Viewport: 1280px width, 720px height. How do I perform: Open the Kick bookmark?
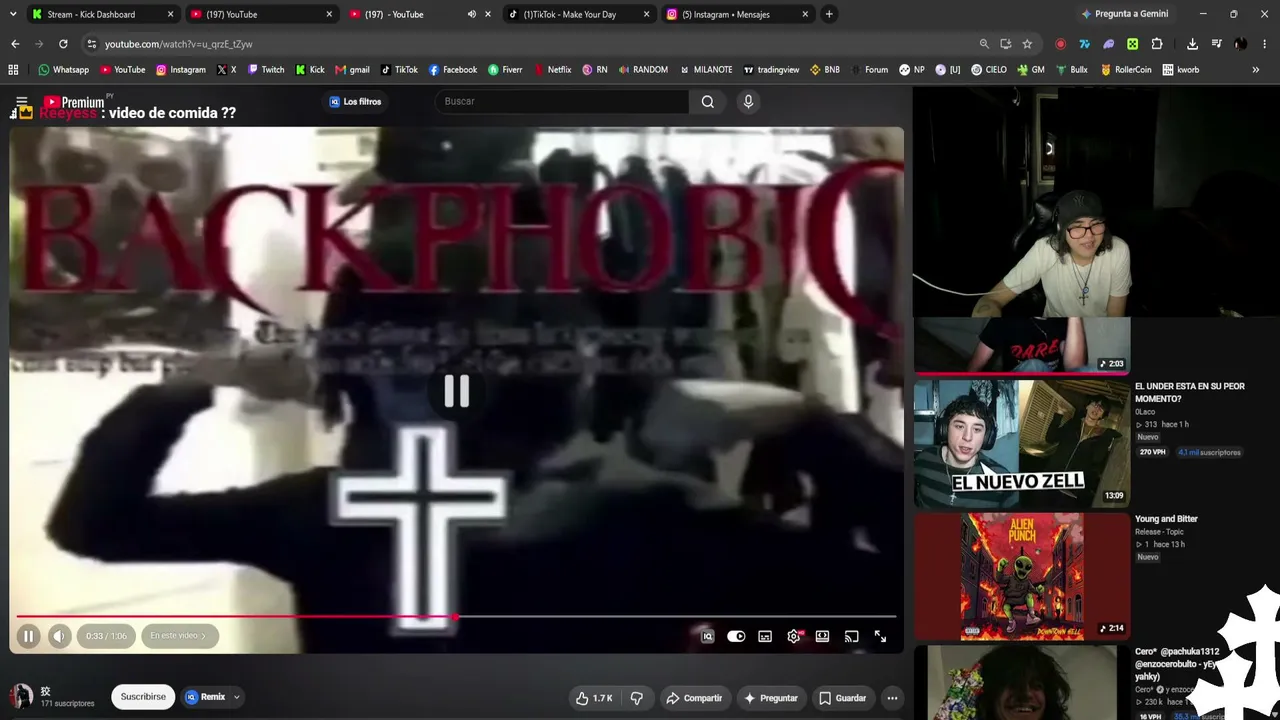tap(310, 70)
